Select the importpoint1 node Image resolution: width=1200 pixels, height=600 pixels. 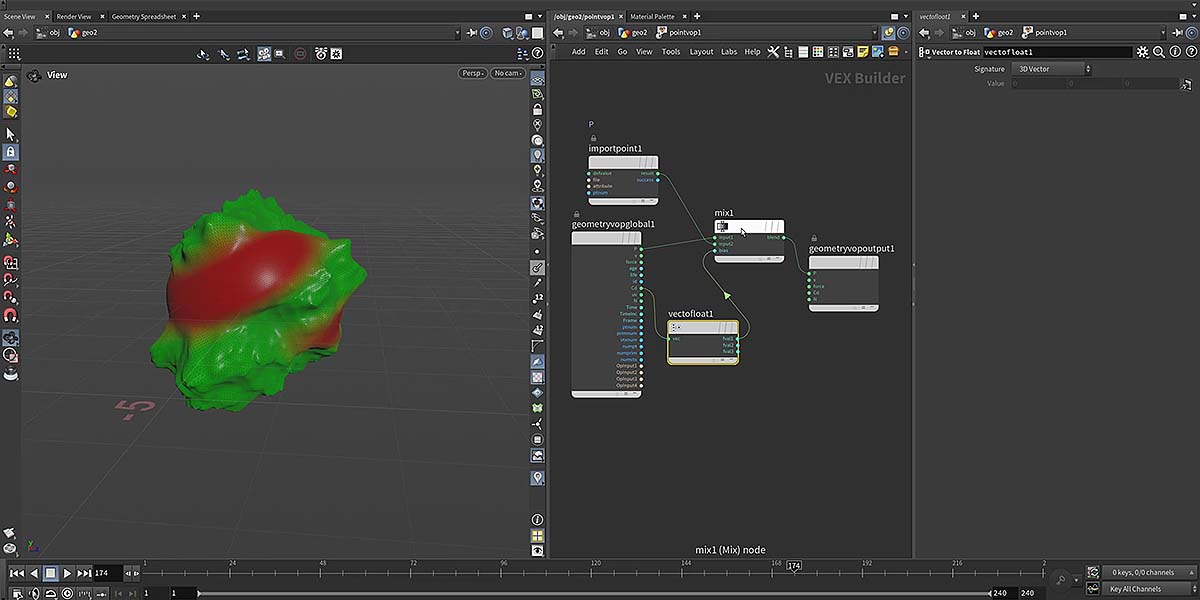[x=624, y=181]
